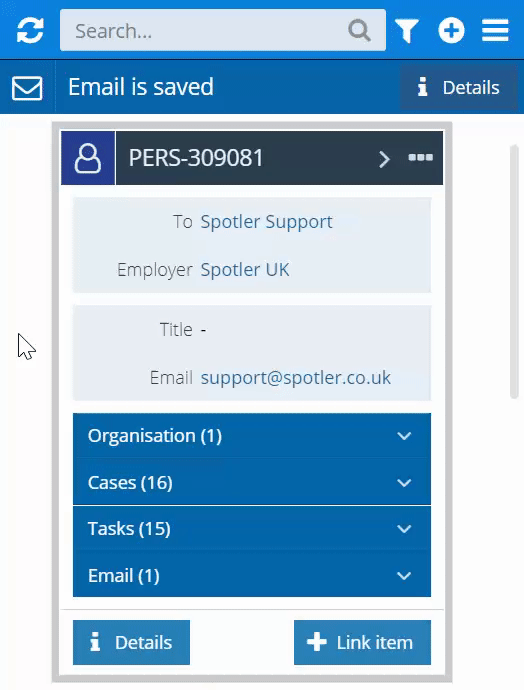Click the support@spotler.co.uk email link

click(x=296, y=378)
